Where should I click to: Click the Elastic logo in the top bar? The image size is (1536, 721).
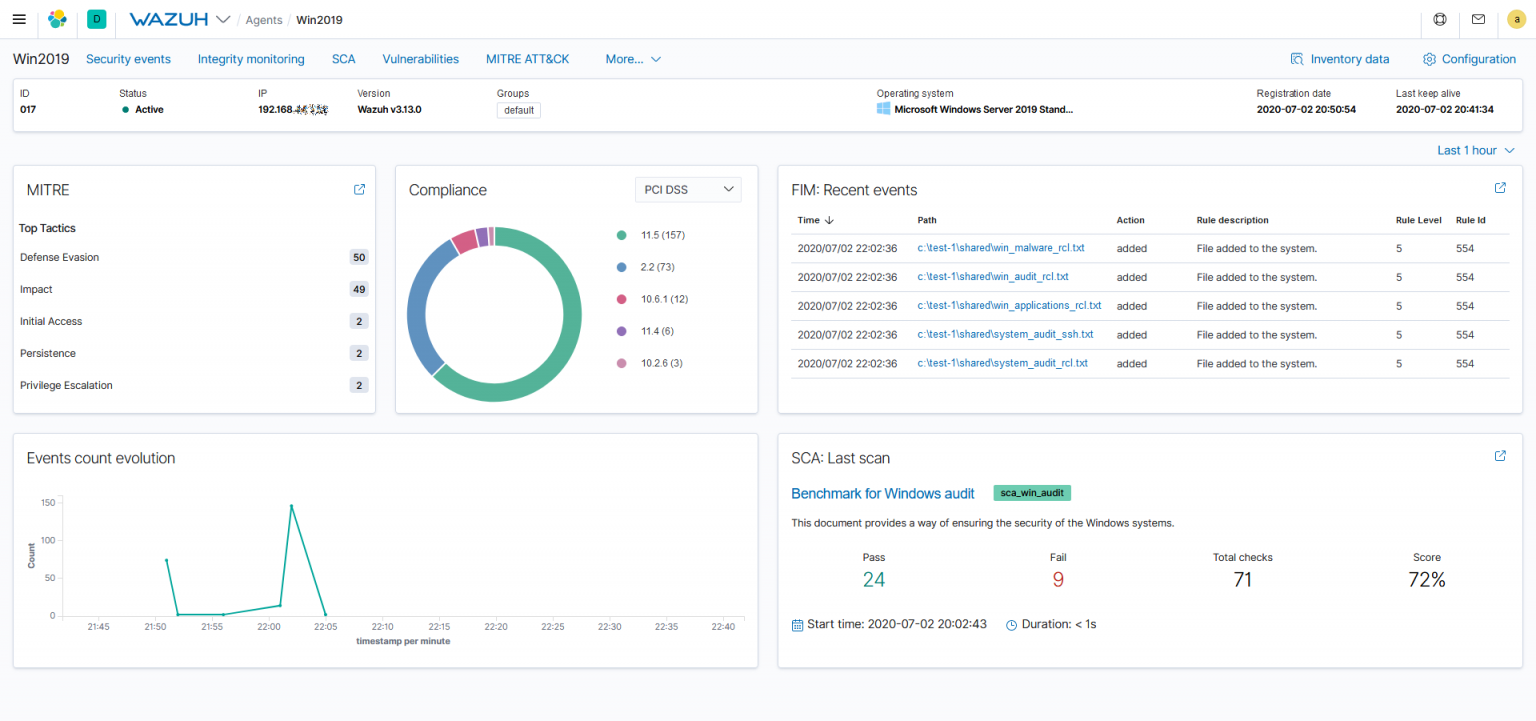pyautogui.click(x=57, y=19)
